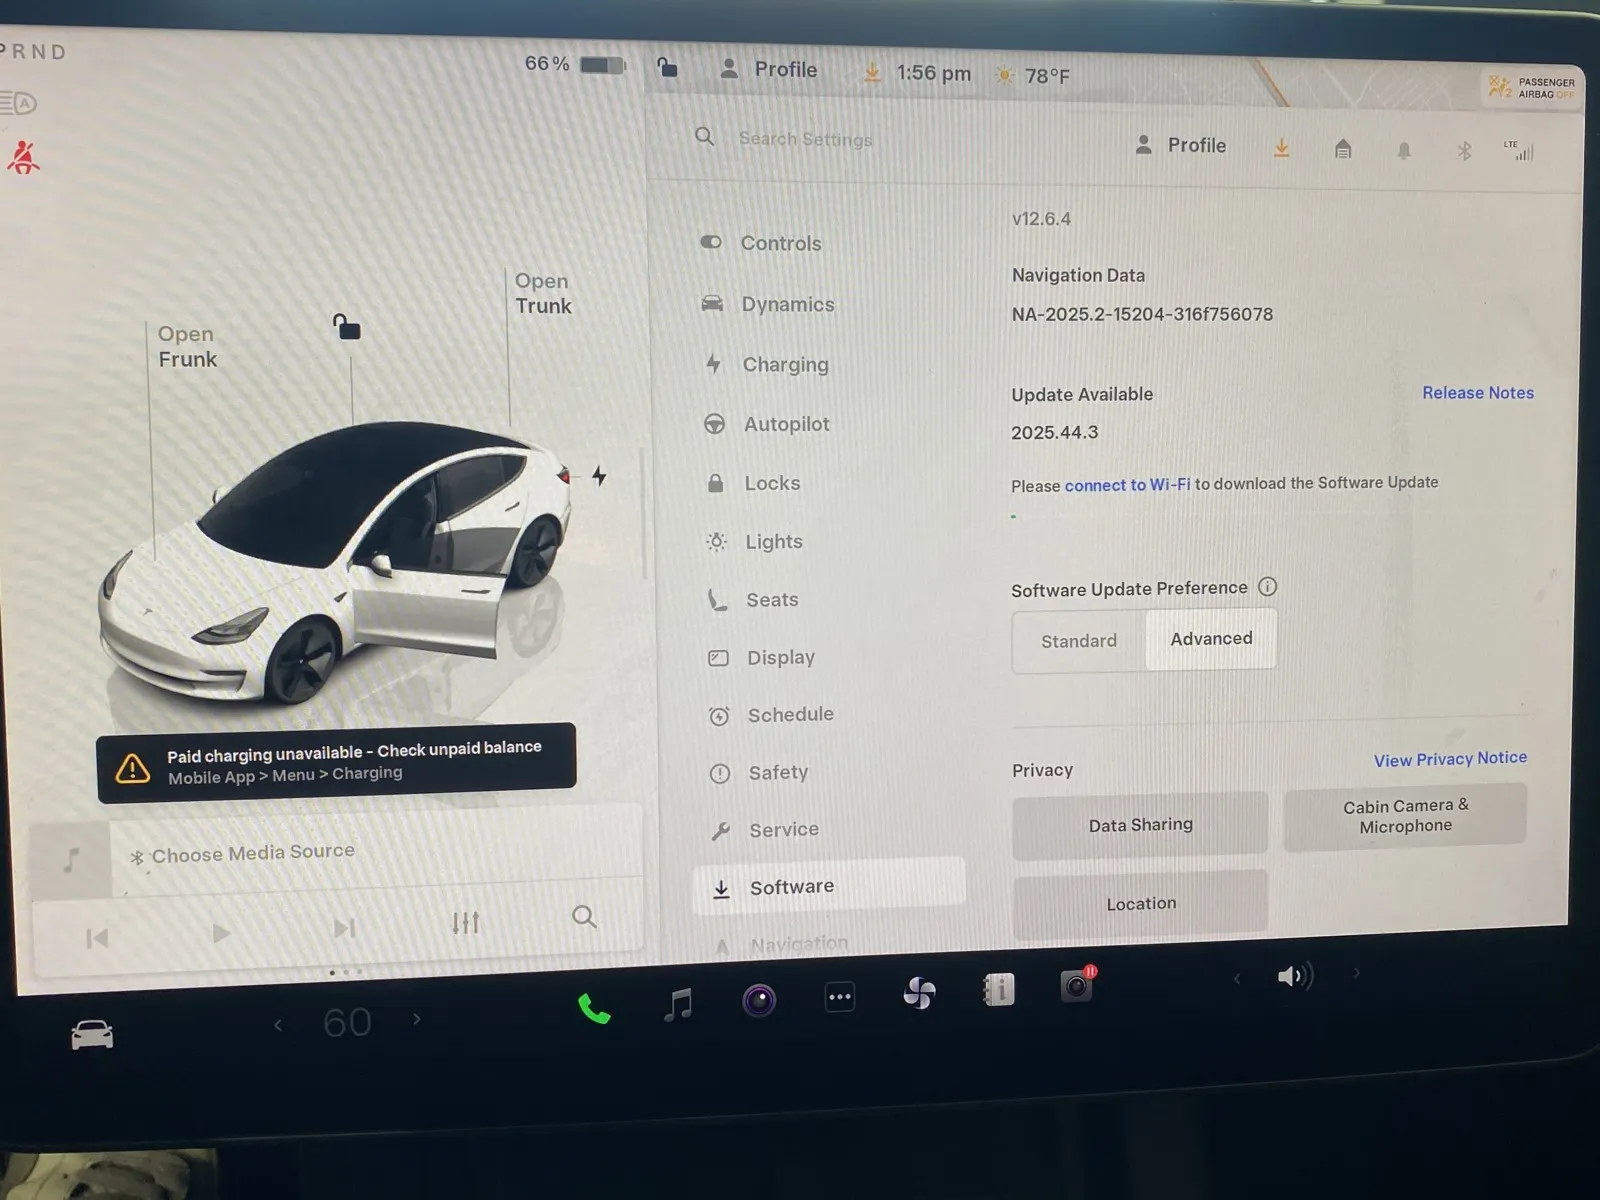Launch the camera app with purple lens
The height and width of the screenshot is (1200, 1600).
[759, 1000]
